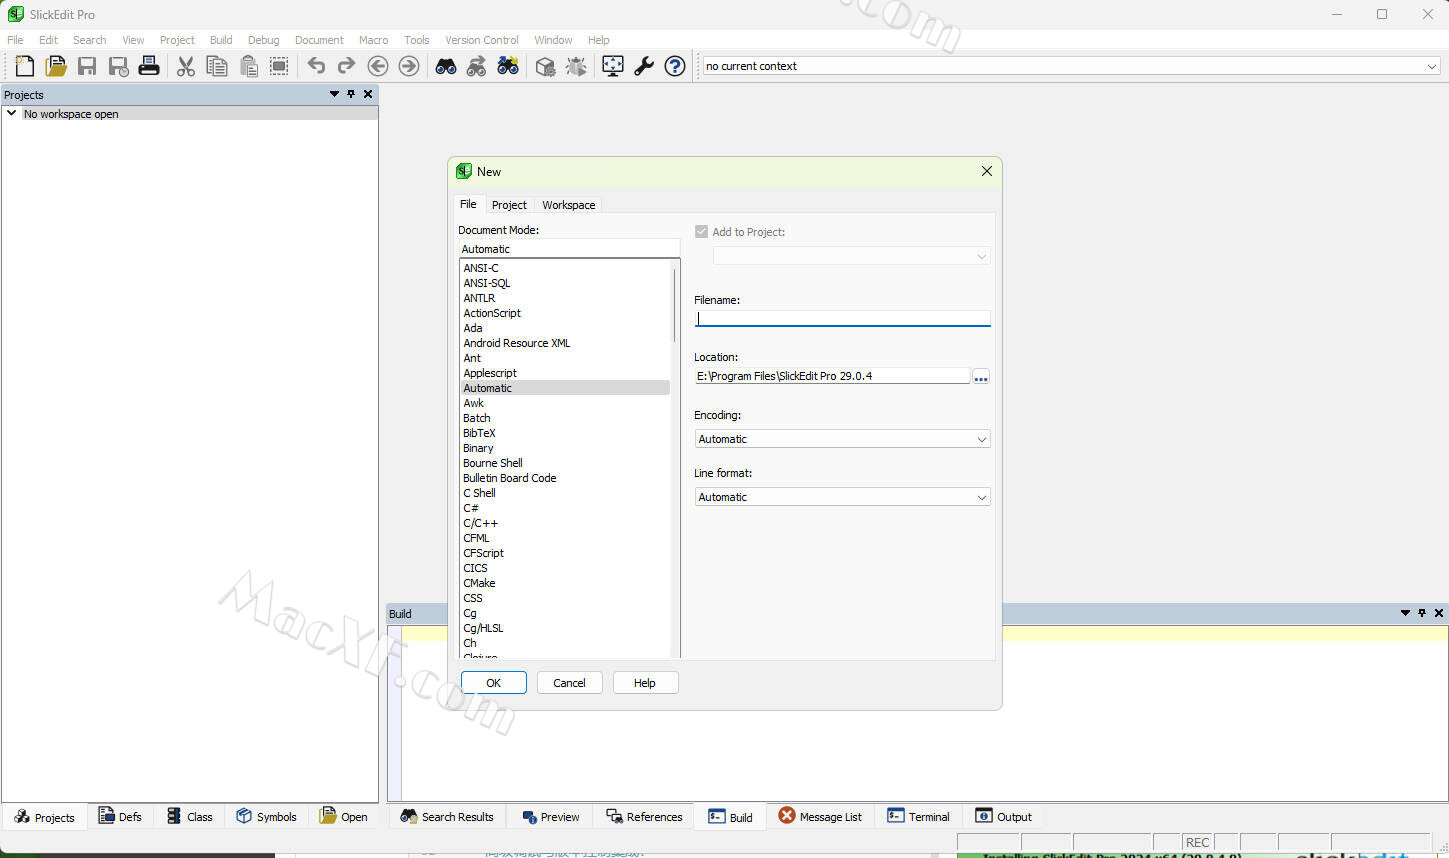Toggle the Add to Project checkbox

point(701,232)
